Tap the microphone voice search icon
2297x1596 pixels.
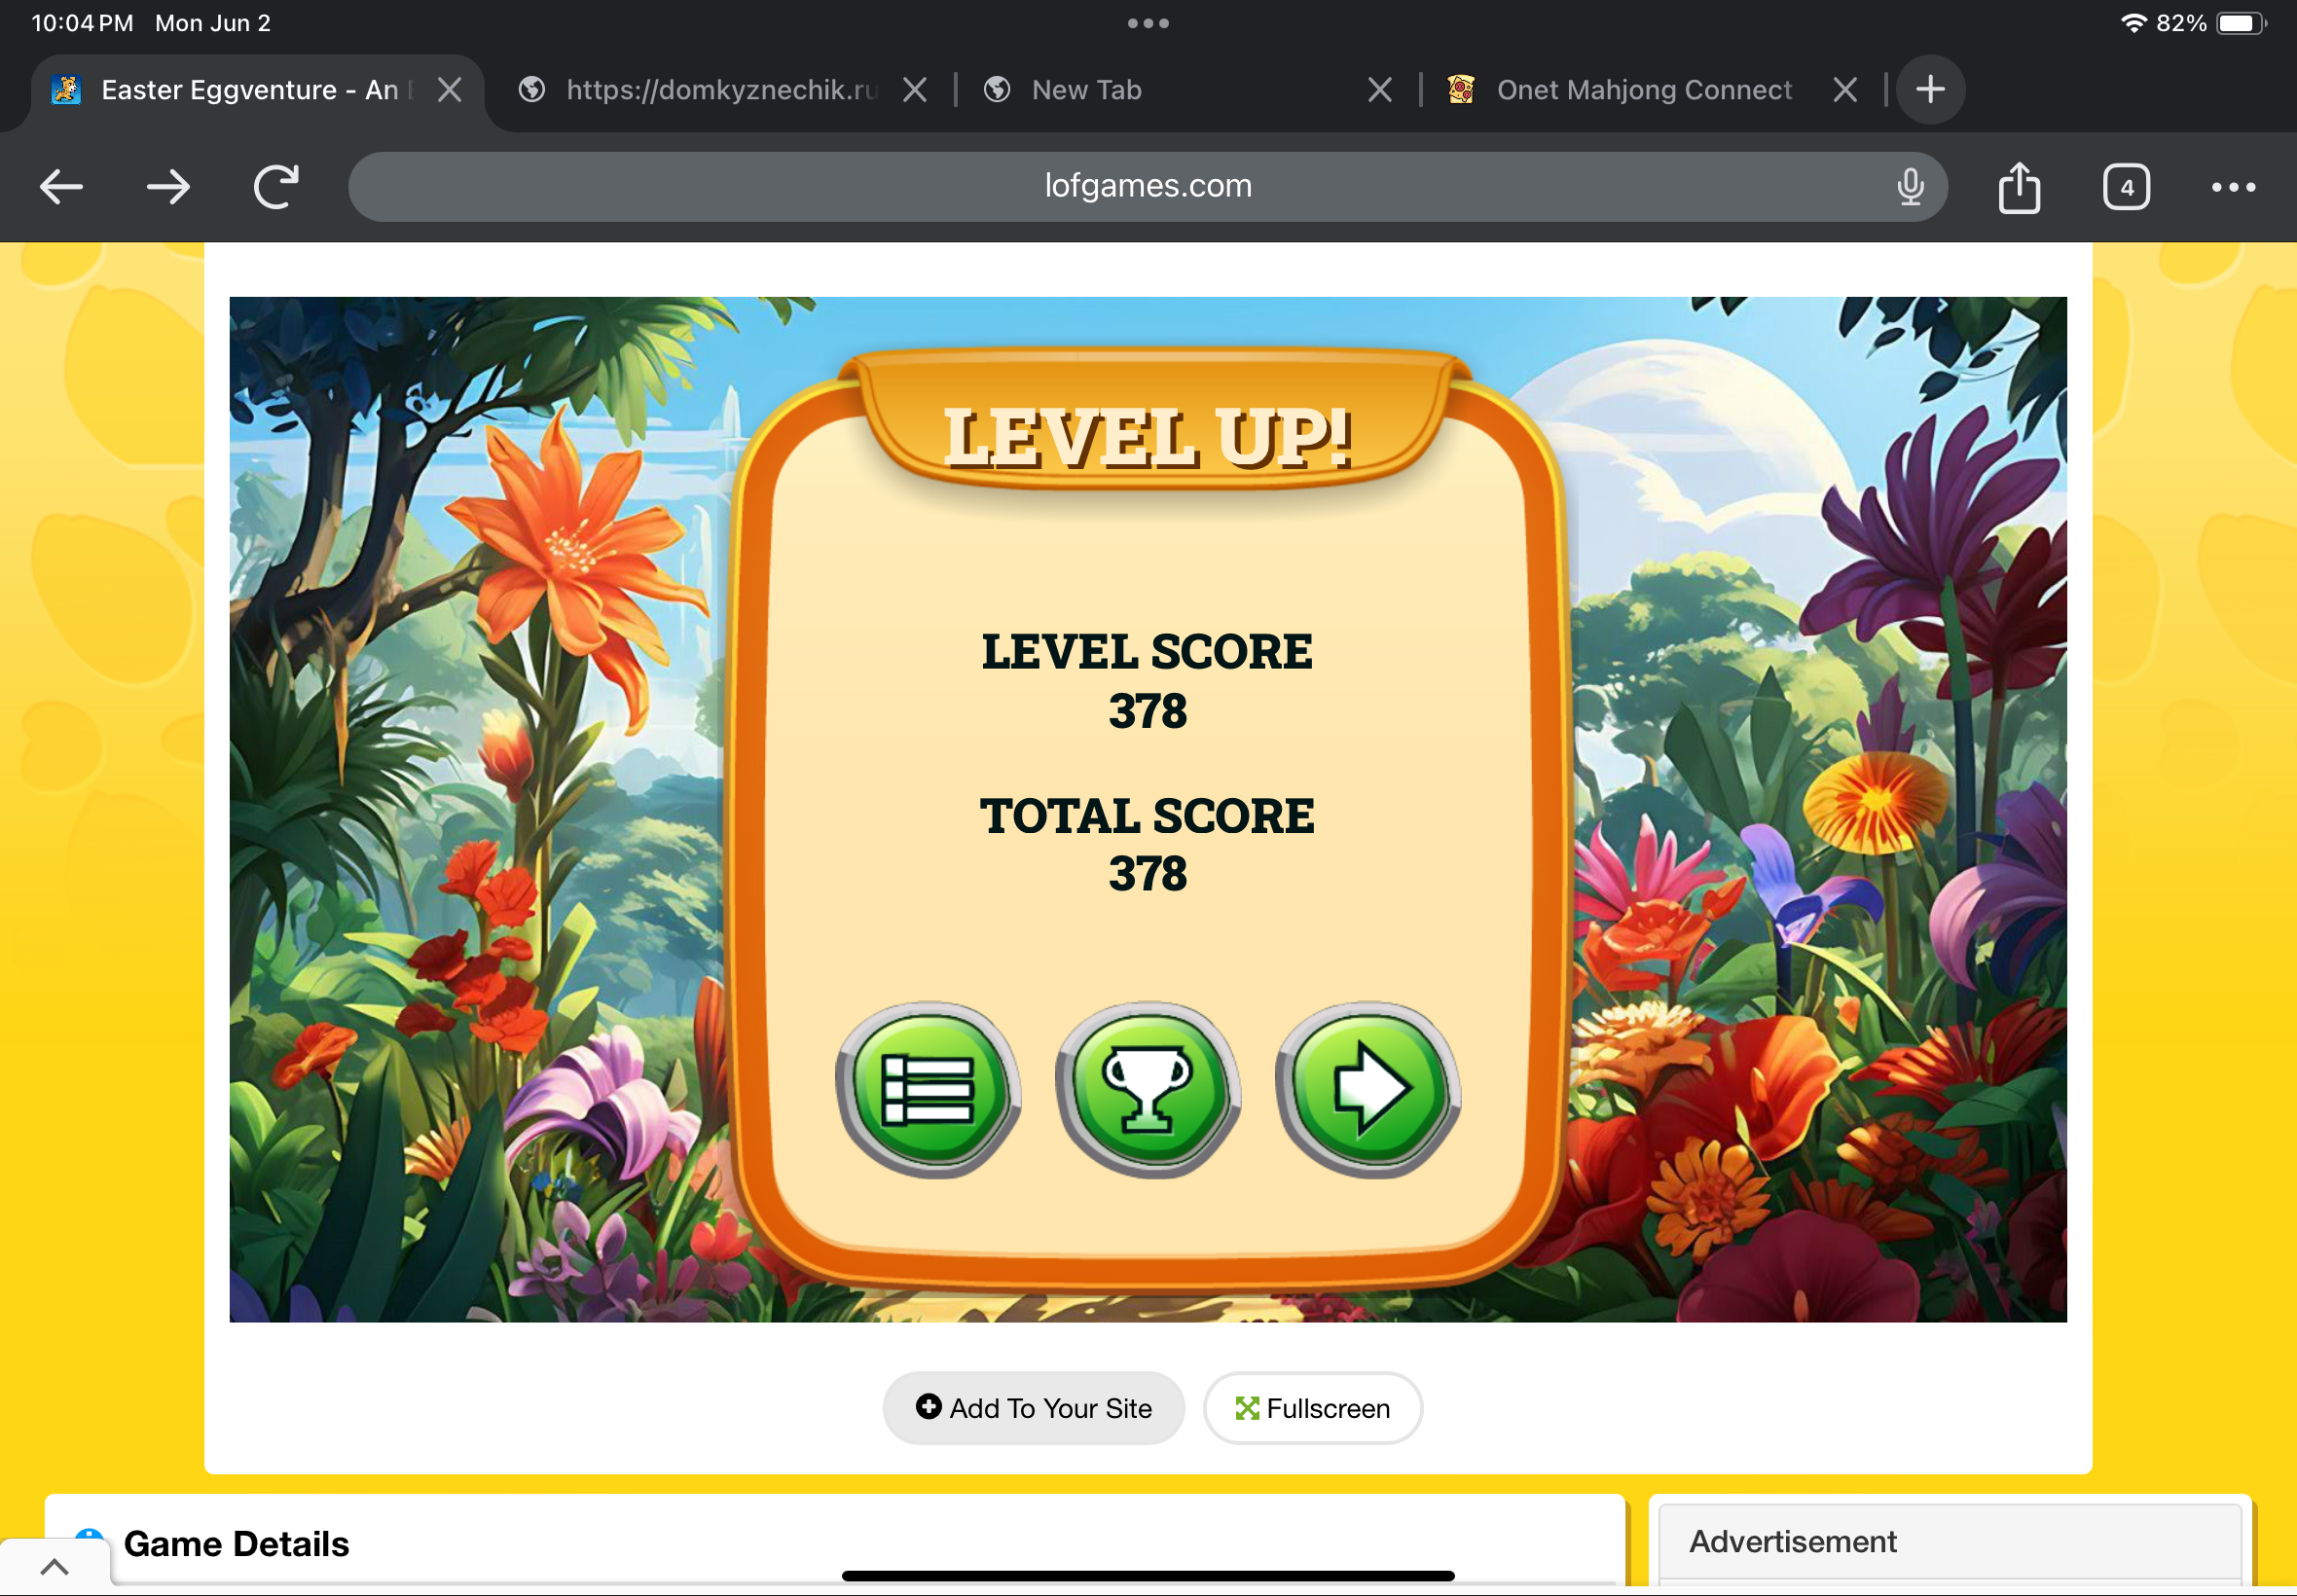[1910, 187]
